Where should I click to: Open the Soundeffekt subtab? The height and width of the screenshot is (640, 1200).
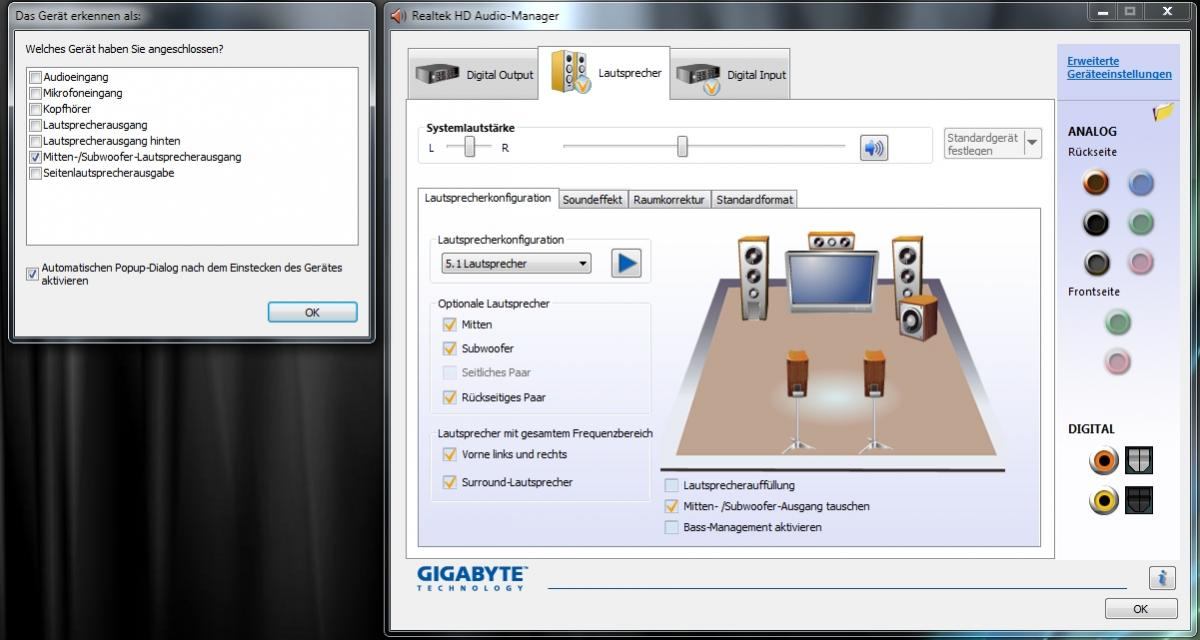pyautogui.click(x=592, y=200)
